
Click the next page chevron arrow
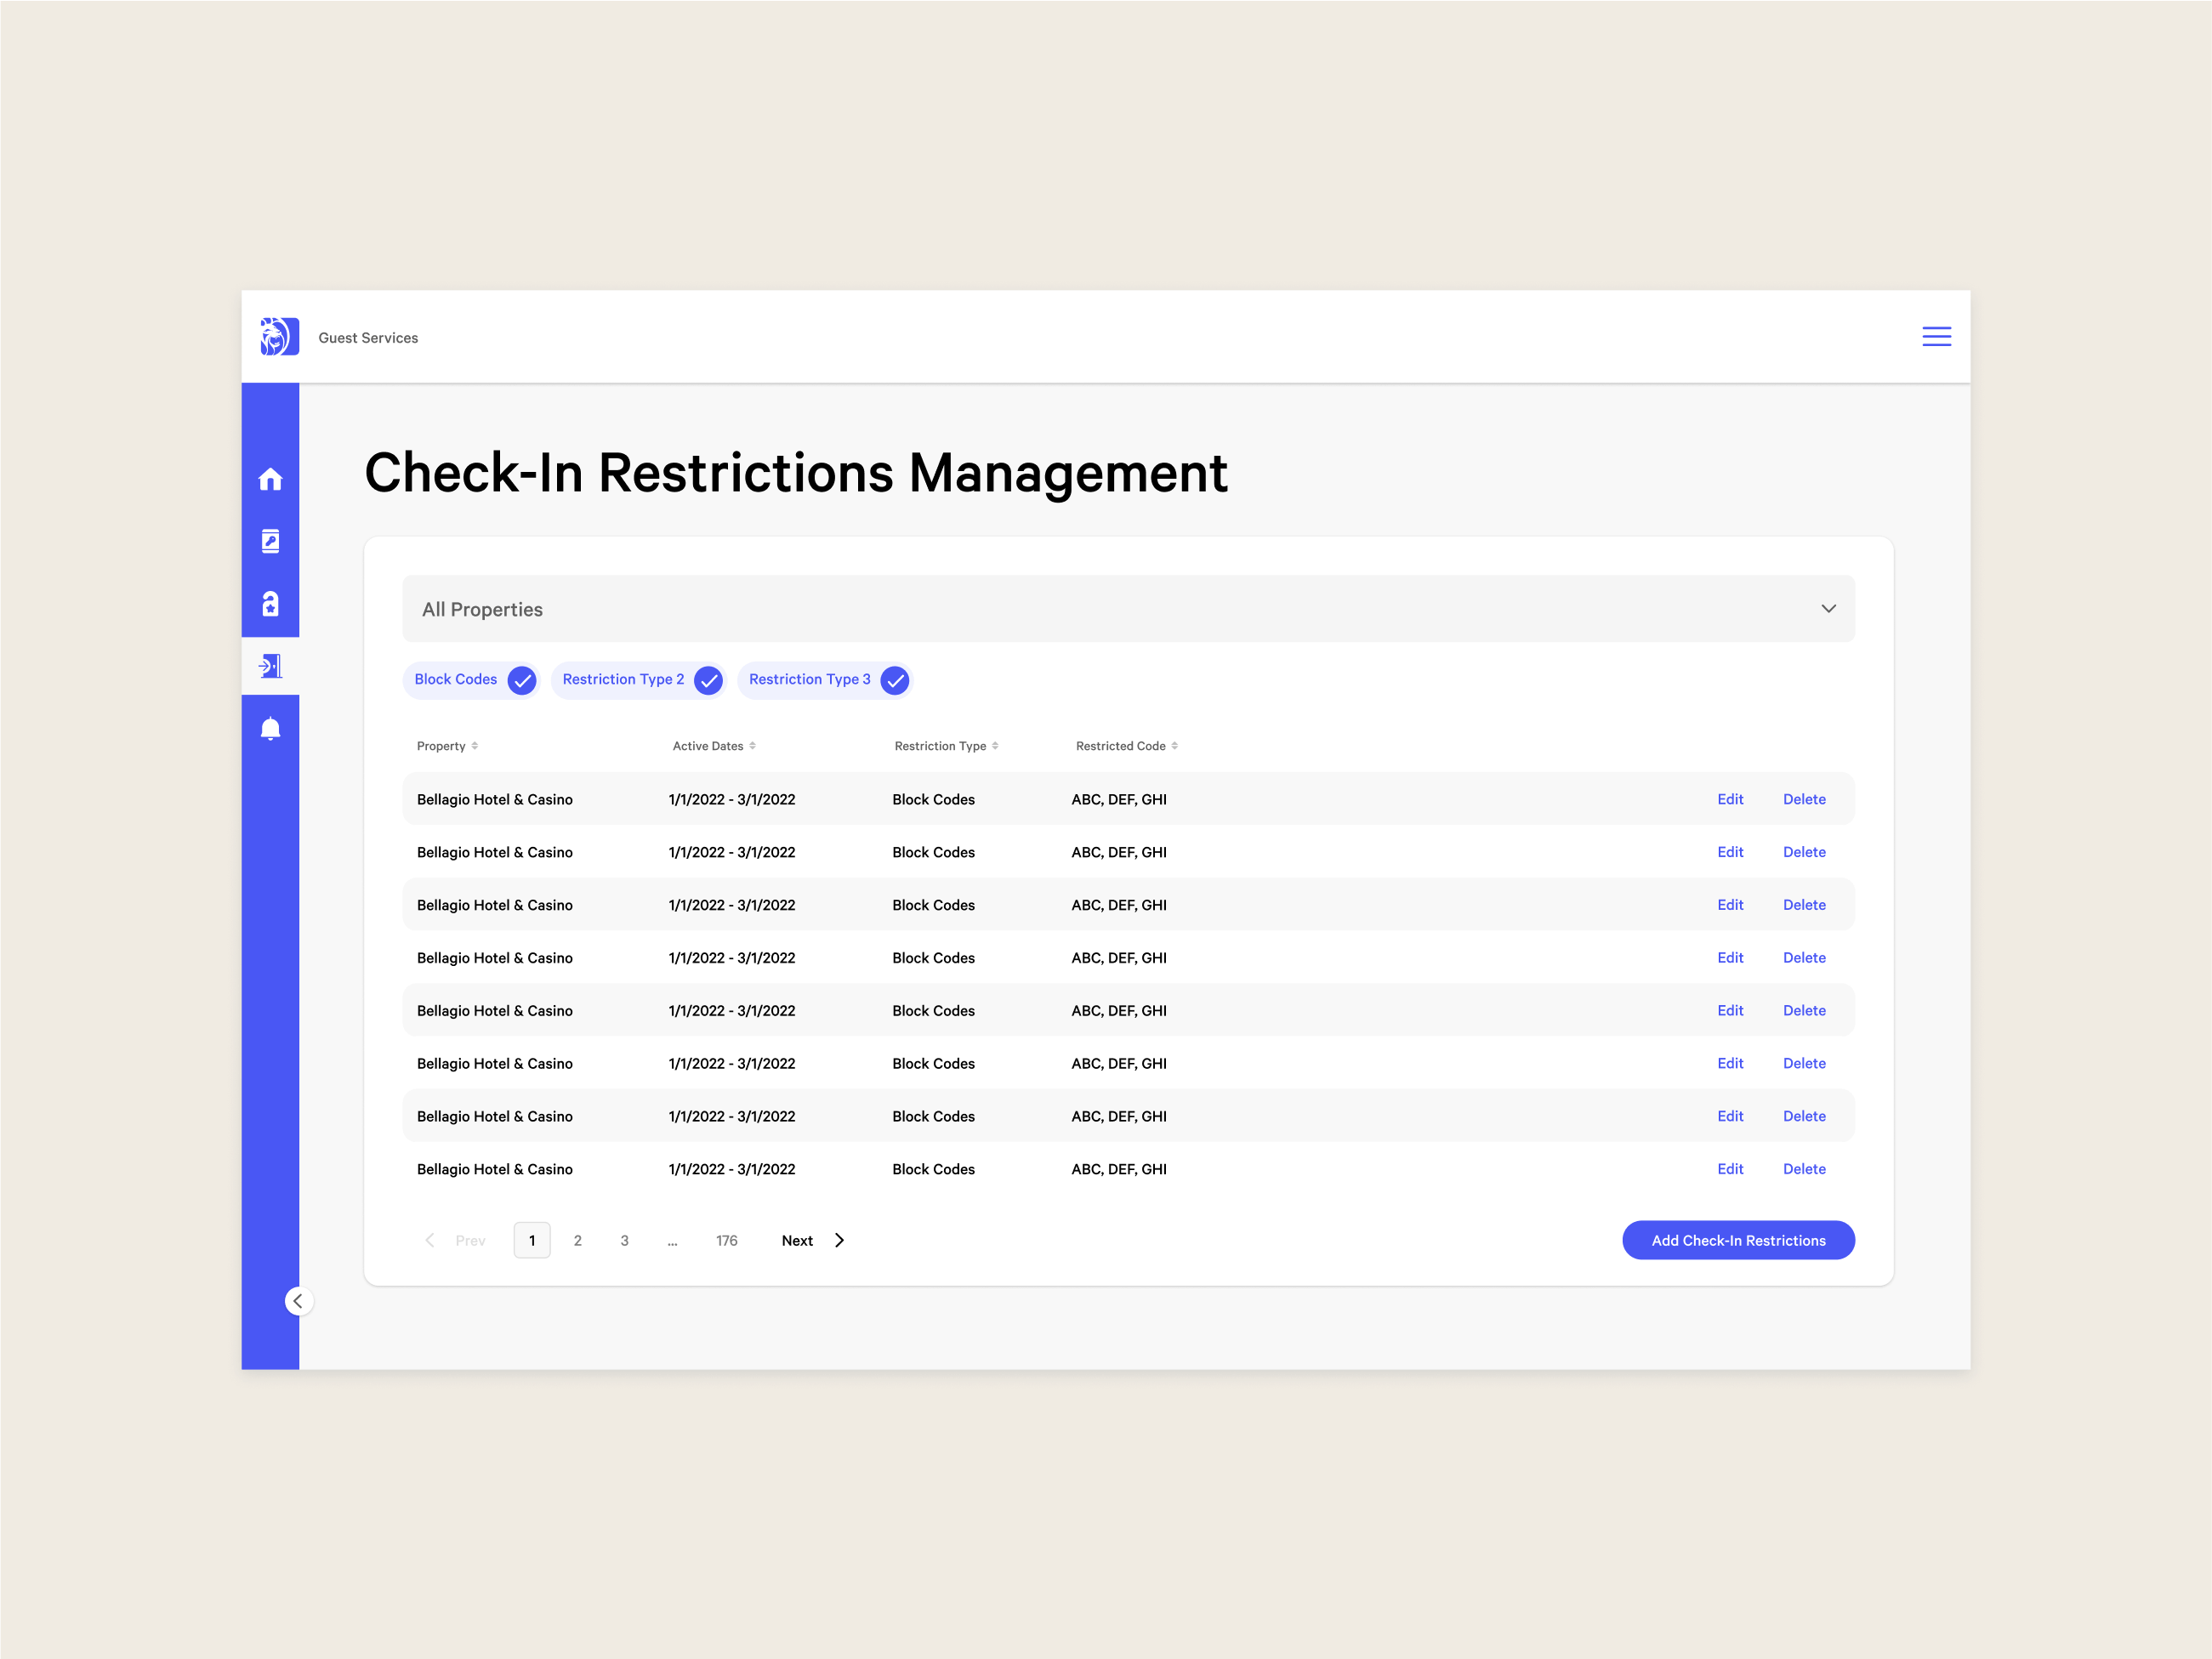pos(839,1240)
